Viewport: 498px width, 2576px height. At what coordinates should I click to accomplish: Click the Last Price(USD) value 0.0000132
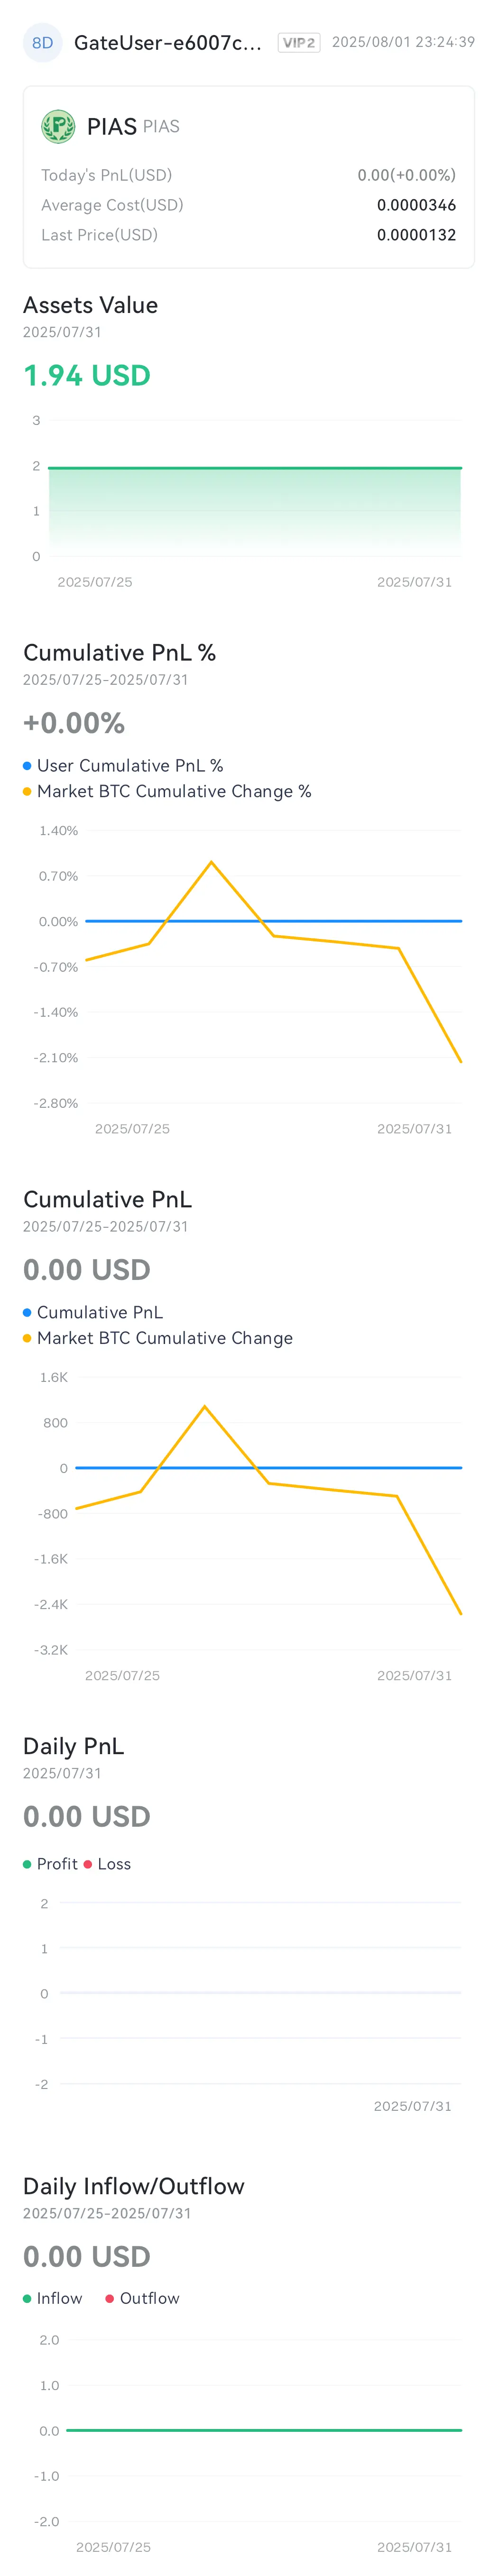point(416,235)
